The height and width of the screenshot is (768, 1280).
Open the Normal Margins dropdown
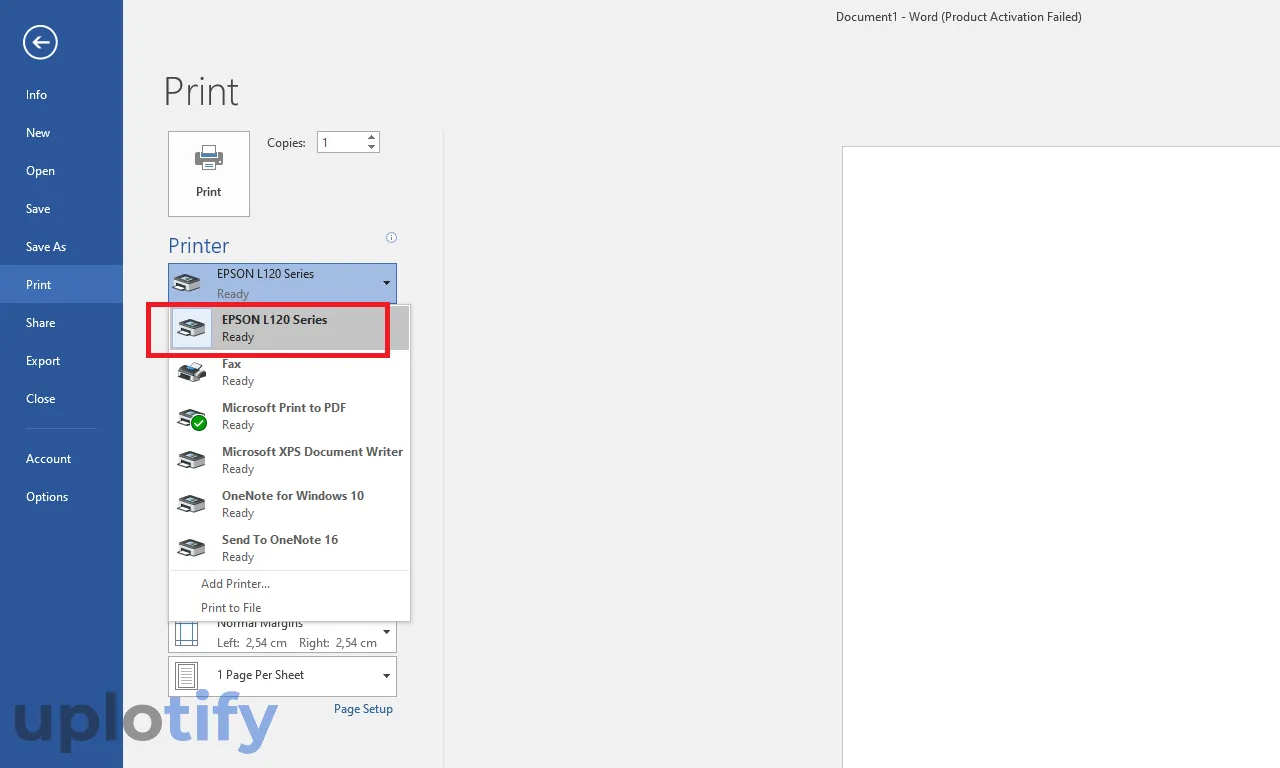[282, 636]
